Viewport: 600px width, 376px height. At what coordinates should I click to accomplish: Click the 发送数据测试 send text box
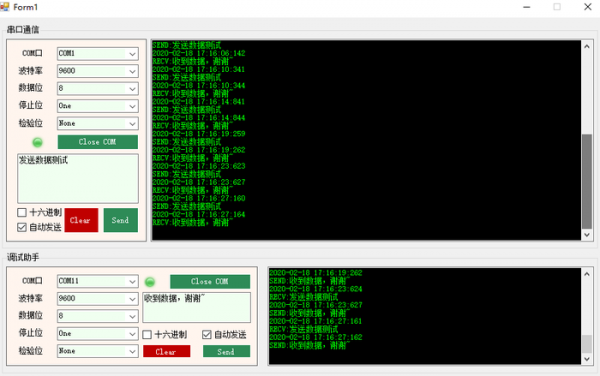(x=78, y=178)
